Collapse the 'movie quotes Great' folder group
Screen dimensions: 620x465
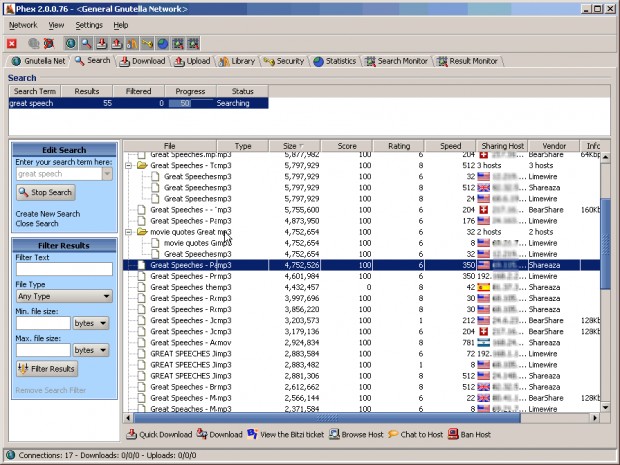130,232
